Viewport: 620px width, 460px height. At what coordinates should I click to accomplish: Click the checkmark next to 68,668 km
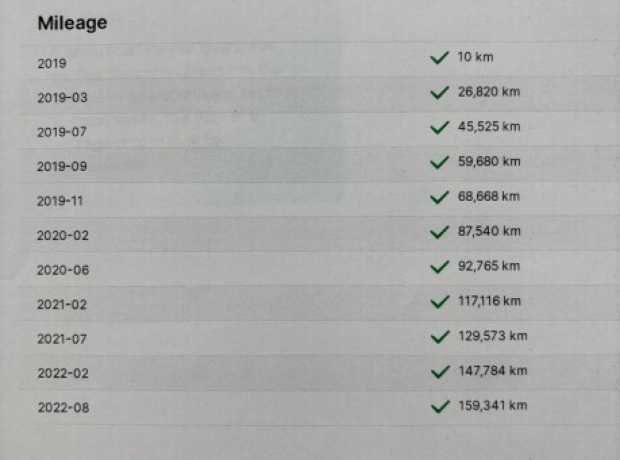click(439, 197)
